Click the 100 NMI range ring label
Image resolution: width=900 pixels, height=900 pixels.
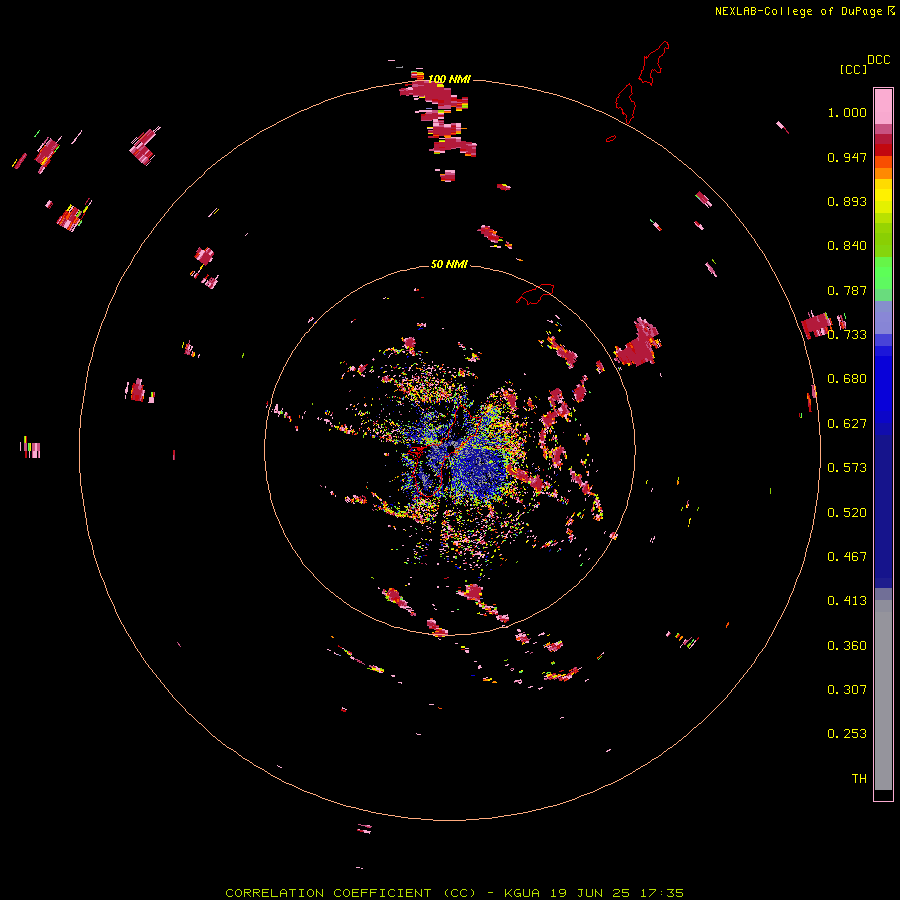click(449, 79)
